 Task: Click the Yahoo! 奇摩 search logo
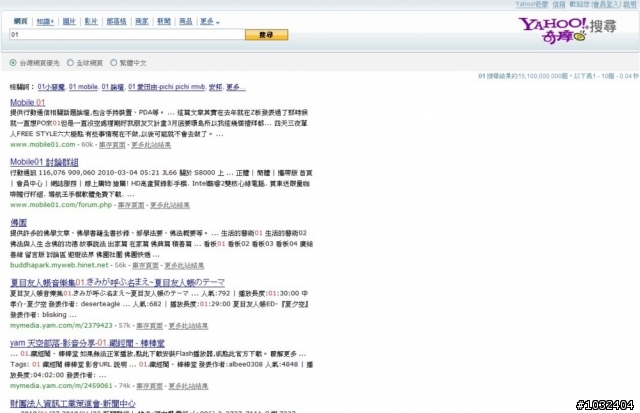(567, 30)
